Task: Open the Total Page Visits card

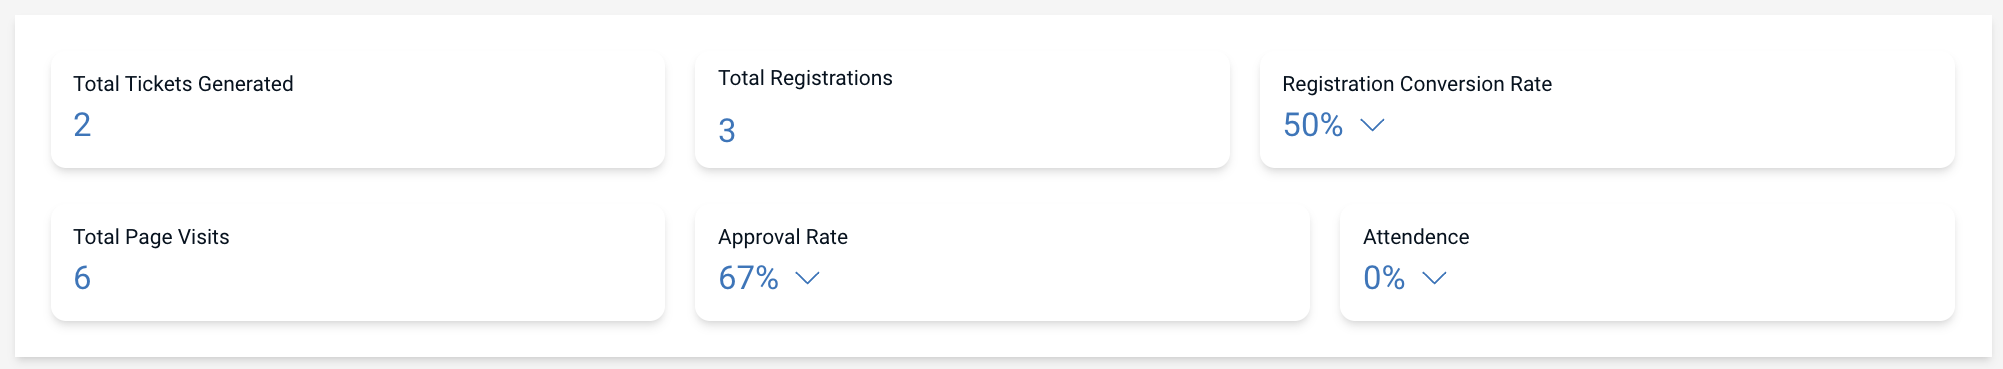Action: tap(358, 264)
